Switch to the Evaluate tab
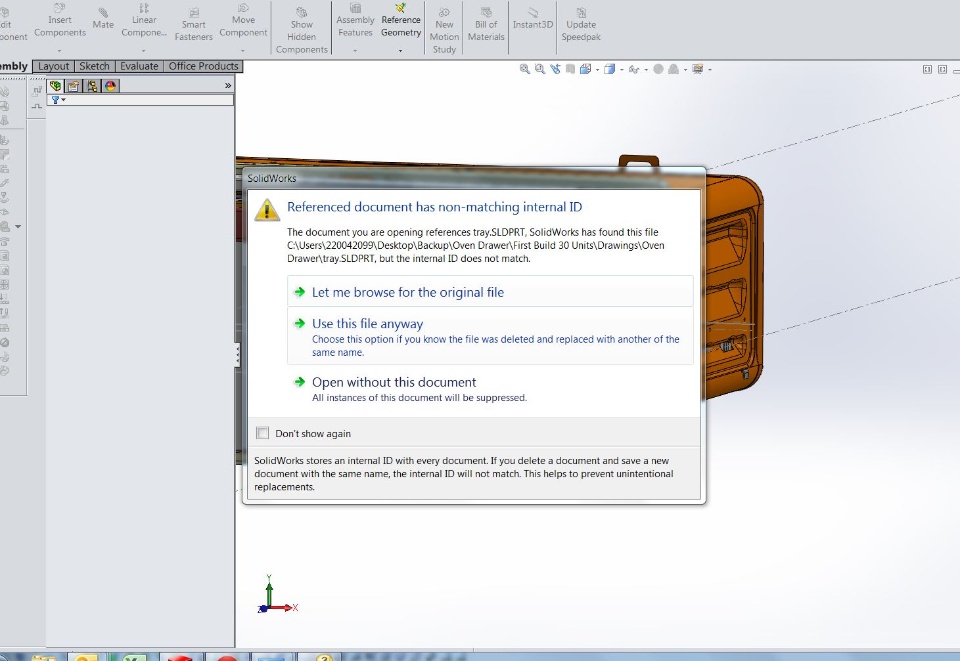960x661 pixels. [x=139, y=66]
